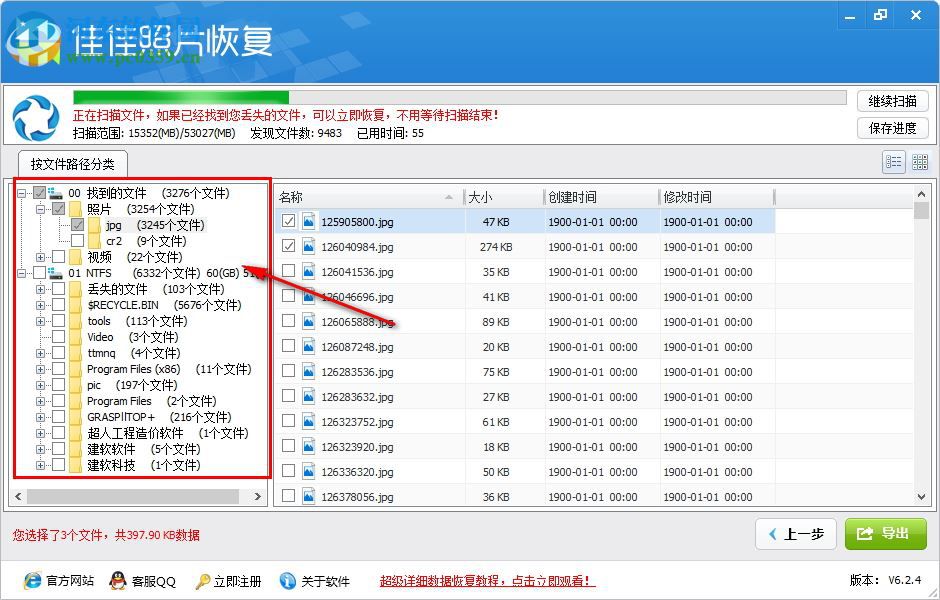Uncheck the jpg folder checkbox
Viewport: 940px width, 600px height.
pos(78,226)
